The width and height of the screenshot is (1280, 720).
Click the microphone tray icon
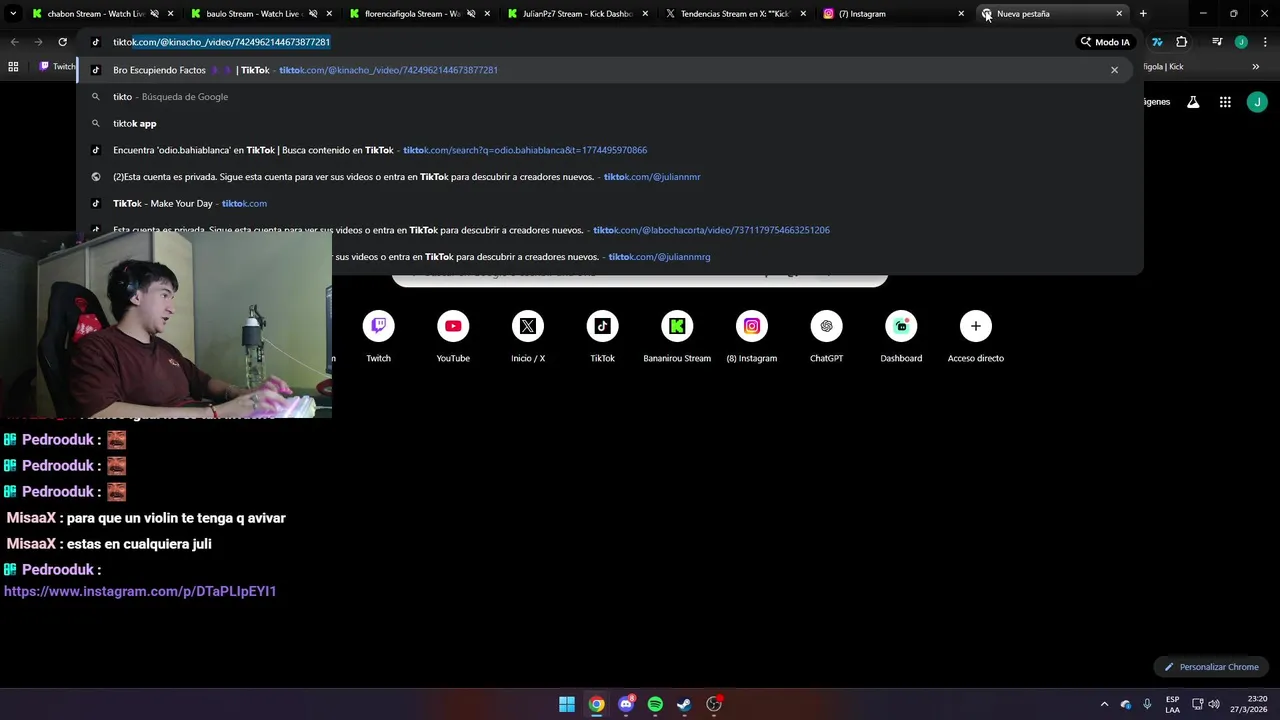point(1147,704)
